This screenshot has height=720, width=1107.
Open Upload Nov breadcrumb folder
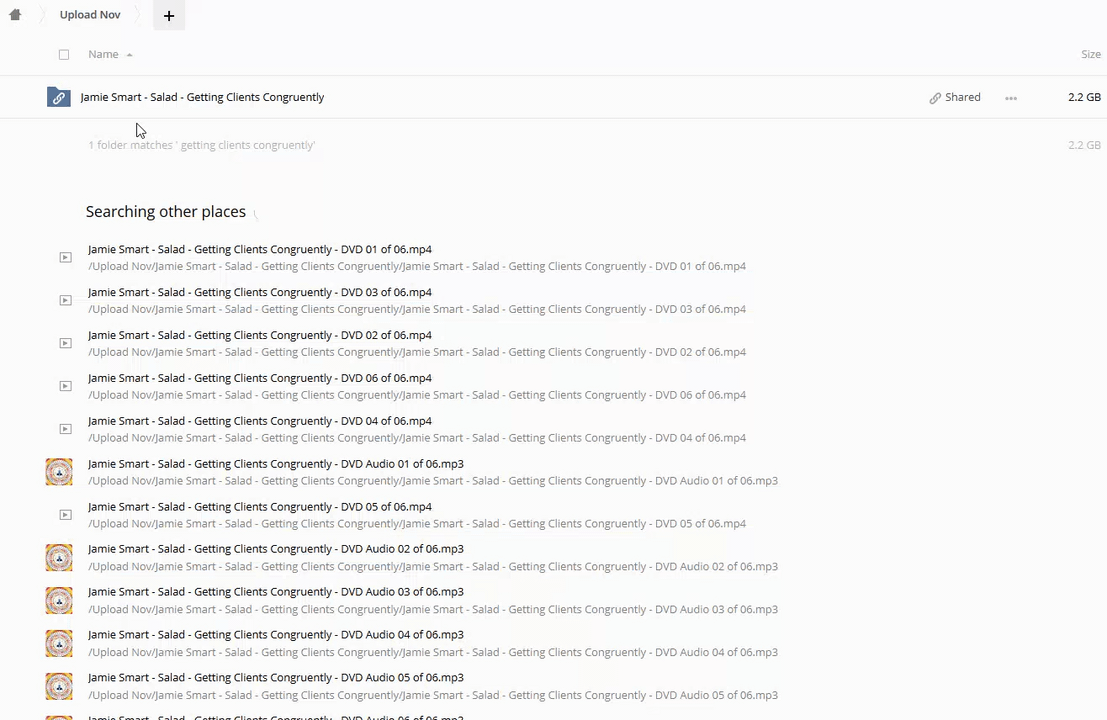pyautogui.click(x=90, y=15)
